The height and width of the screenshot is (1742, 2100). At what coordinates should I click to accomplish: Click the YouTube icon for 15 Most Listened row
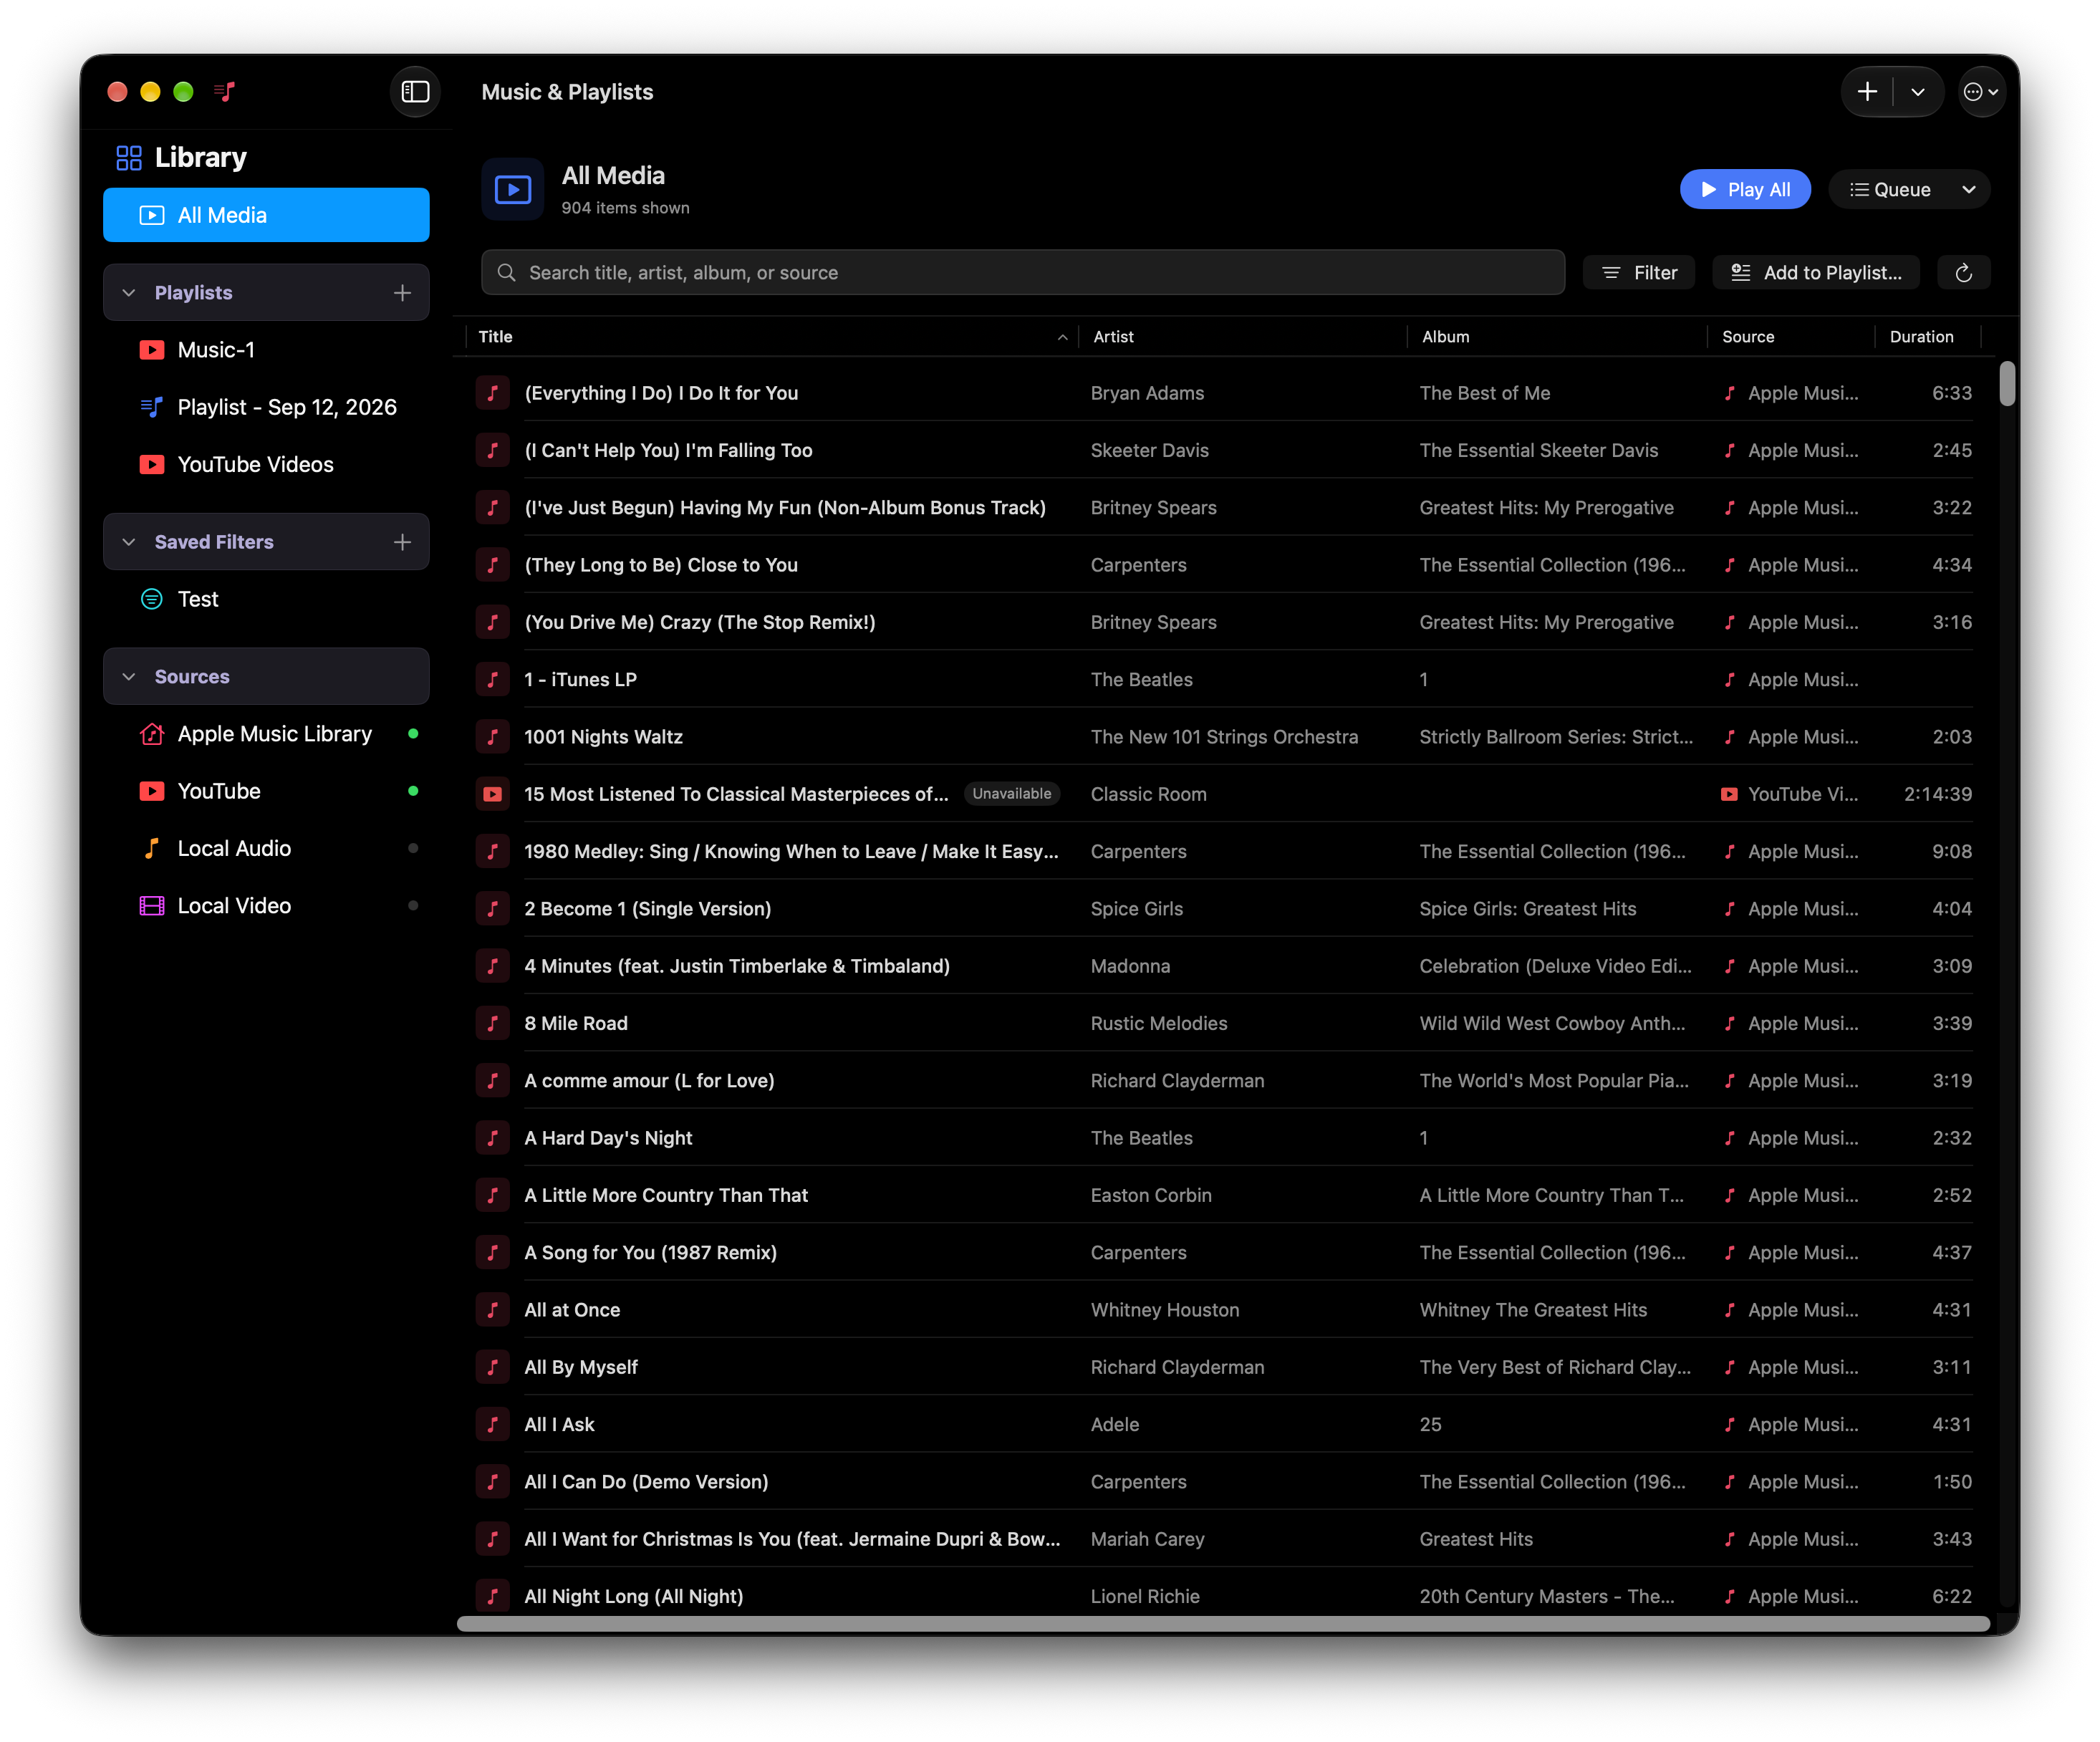(492, 794)
